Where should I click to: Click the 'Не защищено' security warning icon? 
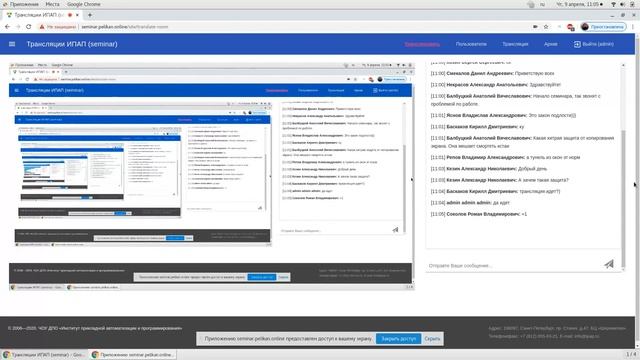(42, 27)
